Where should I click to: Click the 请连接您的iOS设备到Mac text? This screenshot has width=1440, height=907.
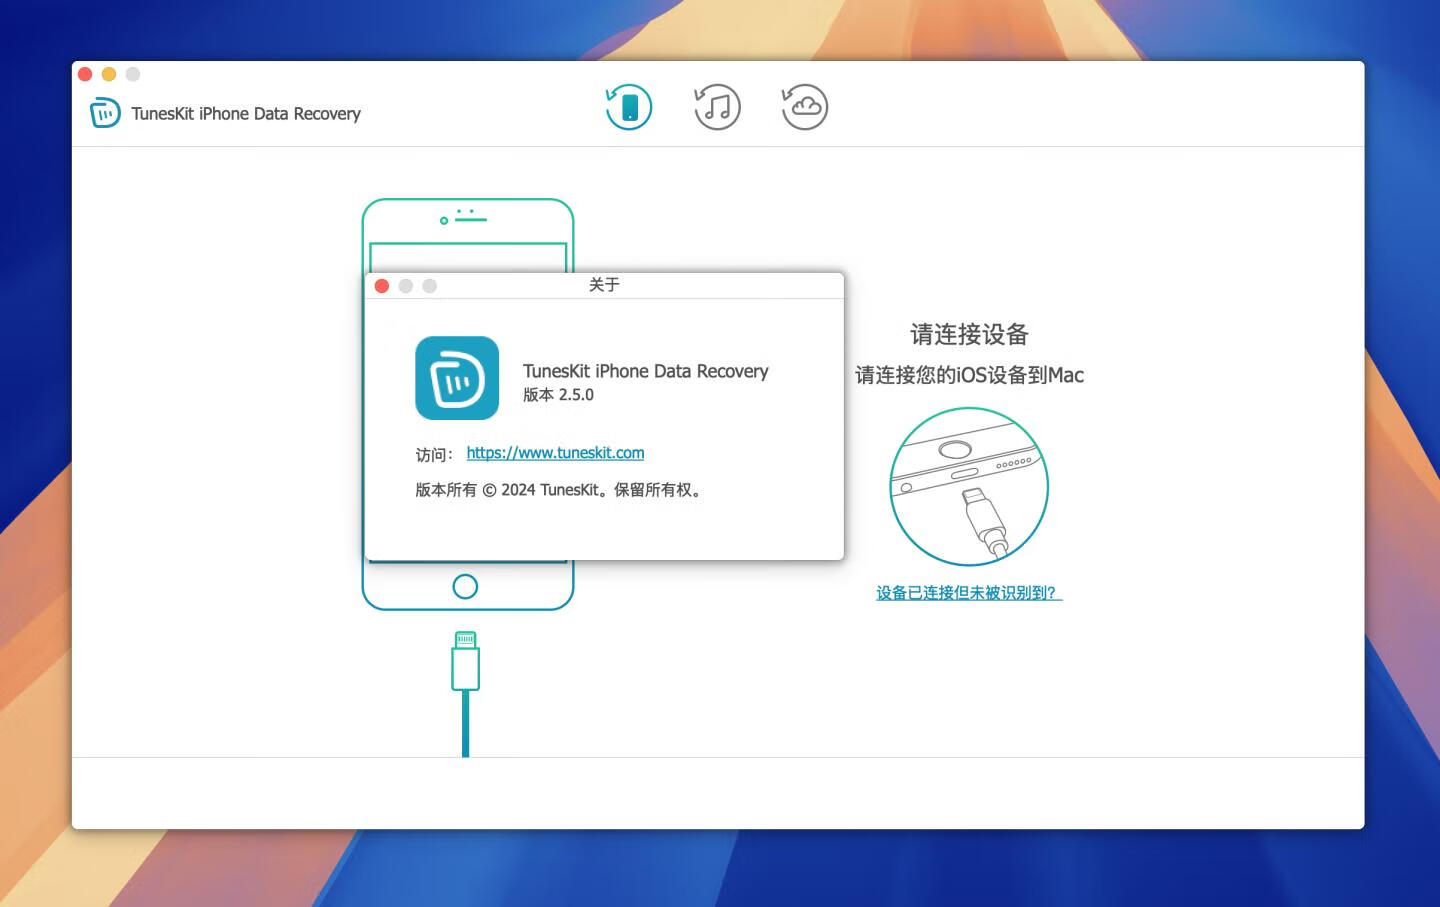pyautogui.click(x=969, y=375)
